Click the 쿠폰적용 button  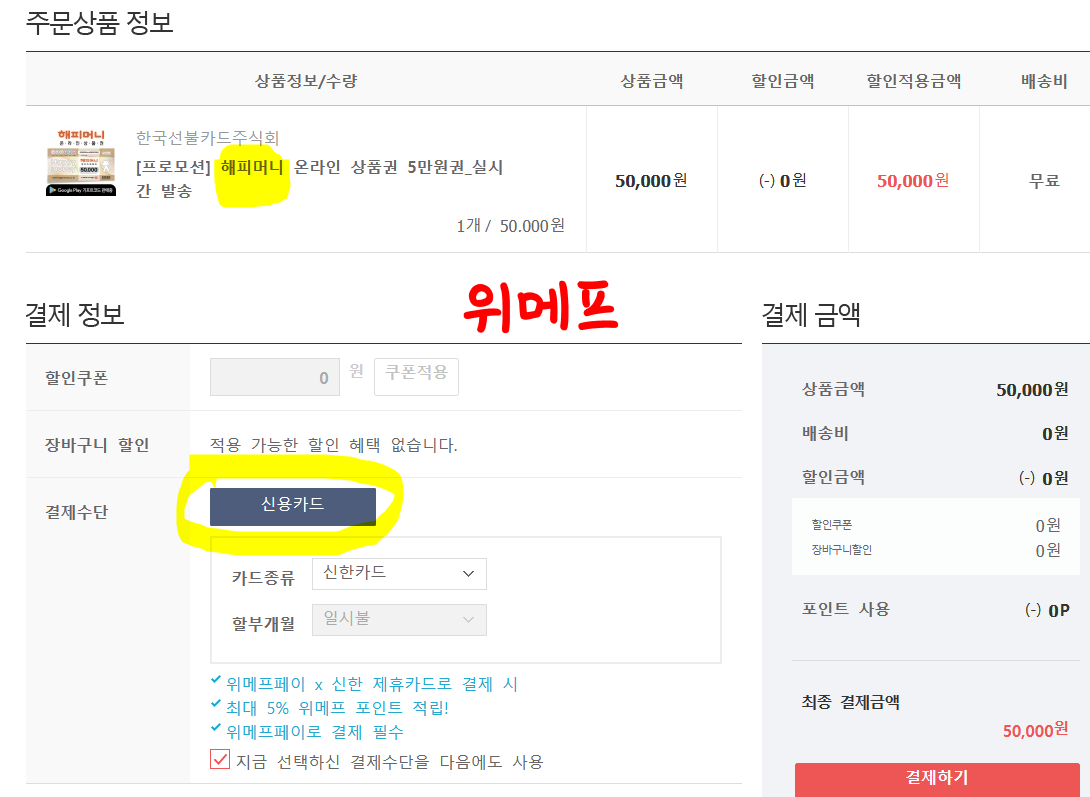(x=416, y=376)
